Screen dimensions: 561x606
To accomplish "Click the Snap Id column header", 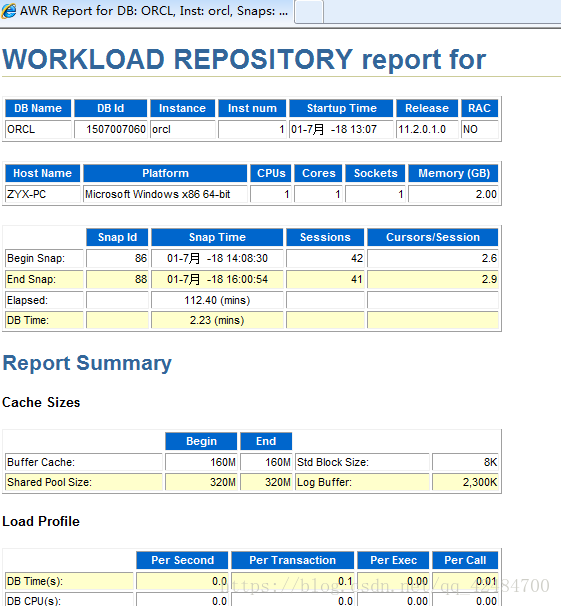I will 117,237.
